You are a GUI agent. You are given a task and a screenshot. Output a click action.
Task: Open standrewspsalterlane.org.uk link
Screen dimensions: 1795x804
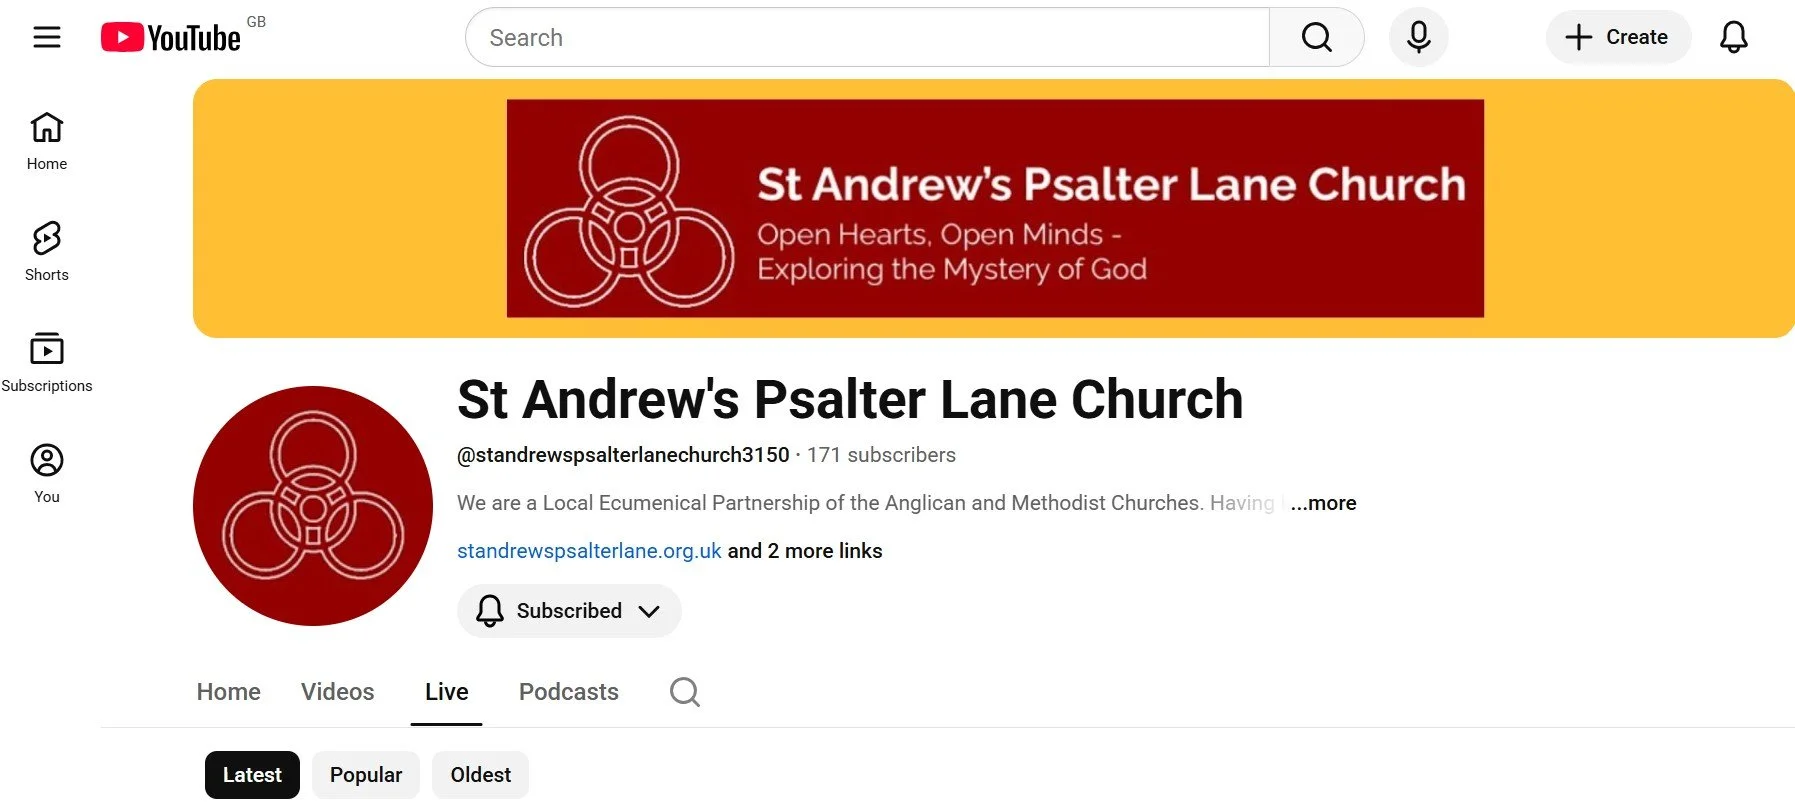pos(589,551)
